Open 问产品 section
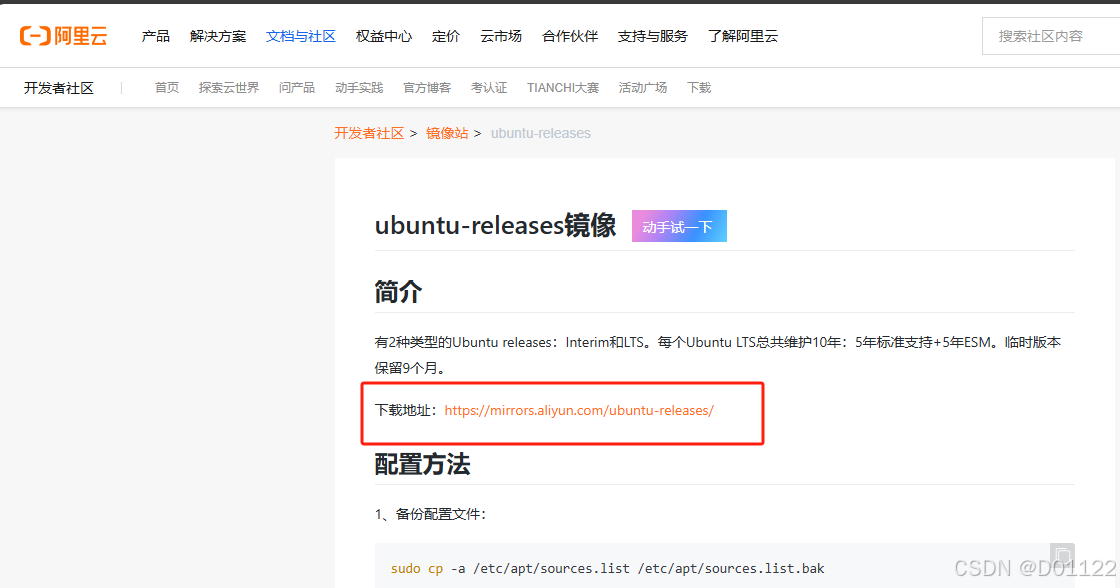 coord(297,88)
